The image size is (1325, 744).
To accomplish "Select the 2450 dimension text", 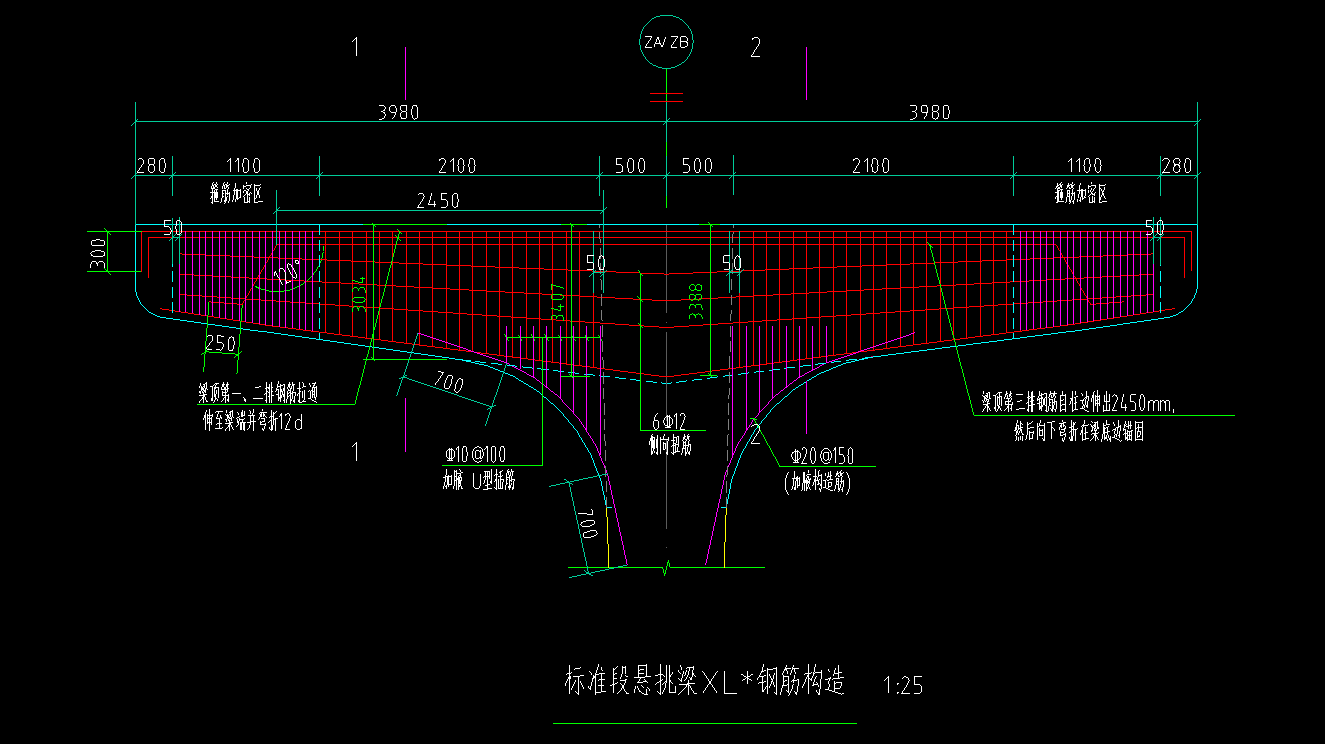I will point(437,200).
